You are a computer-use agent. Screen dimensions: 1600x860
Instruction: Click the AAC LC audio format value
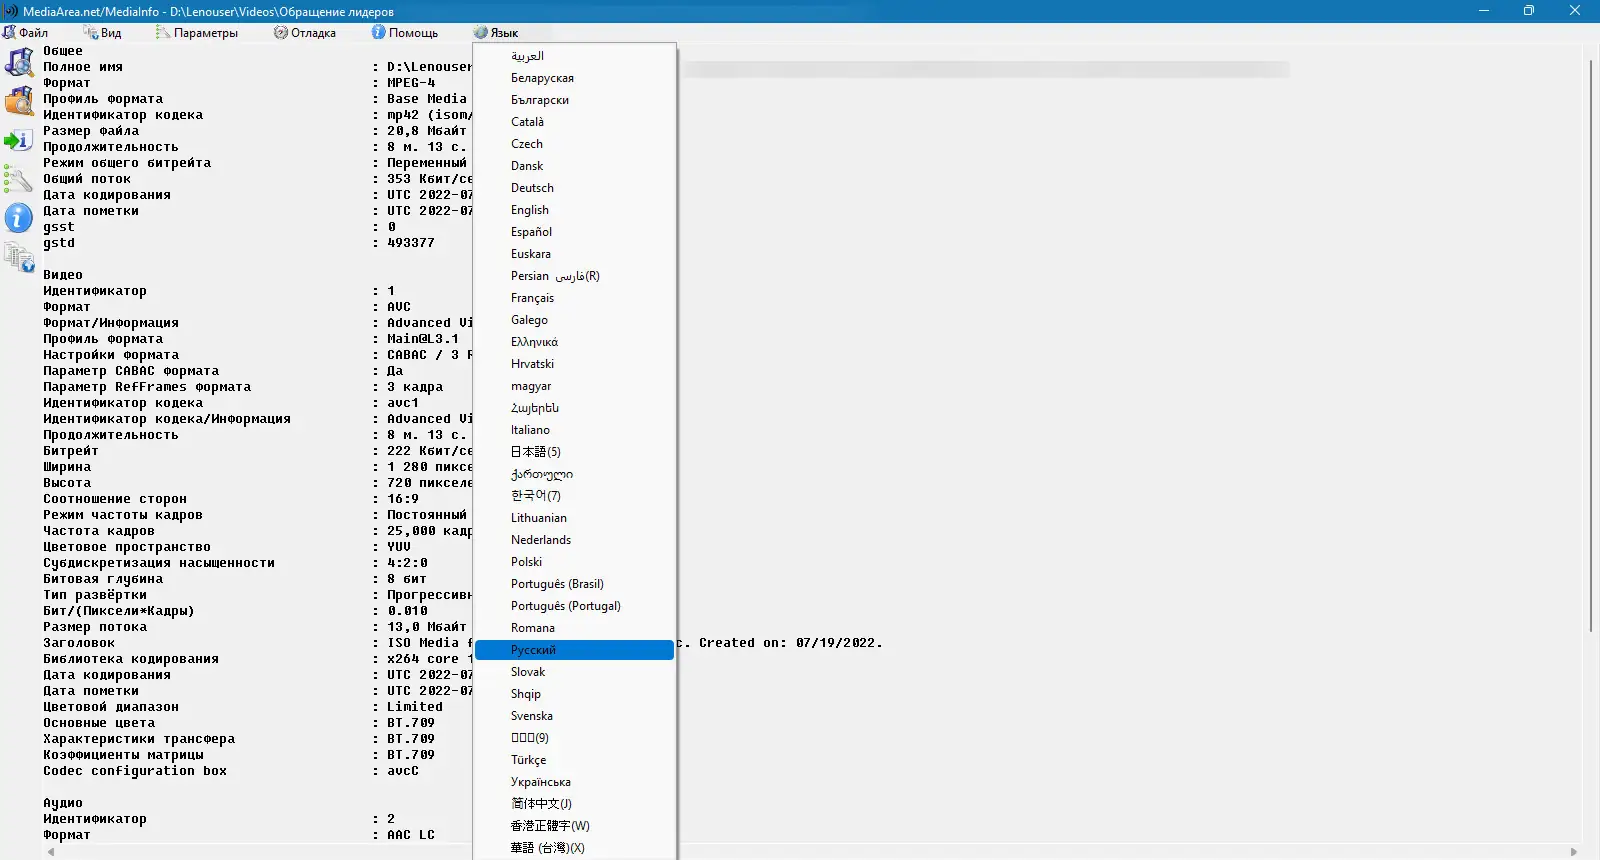(x=411, y=835)
